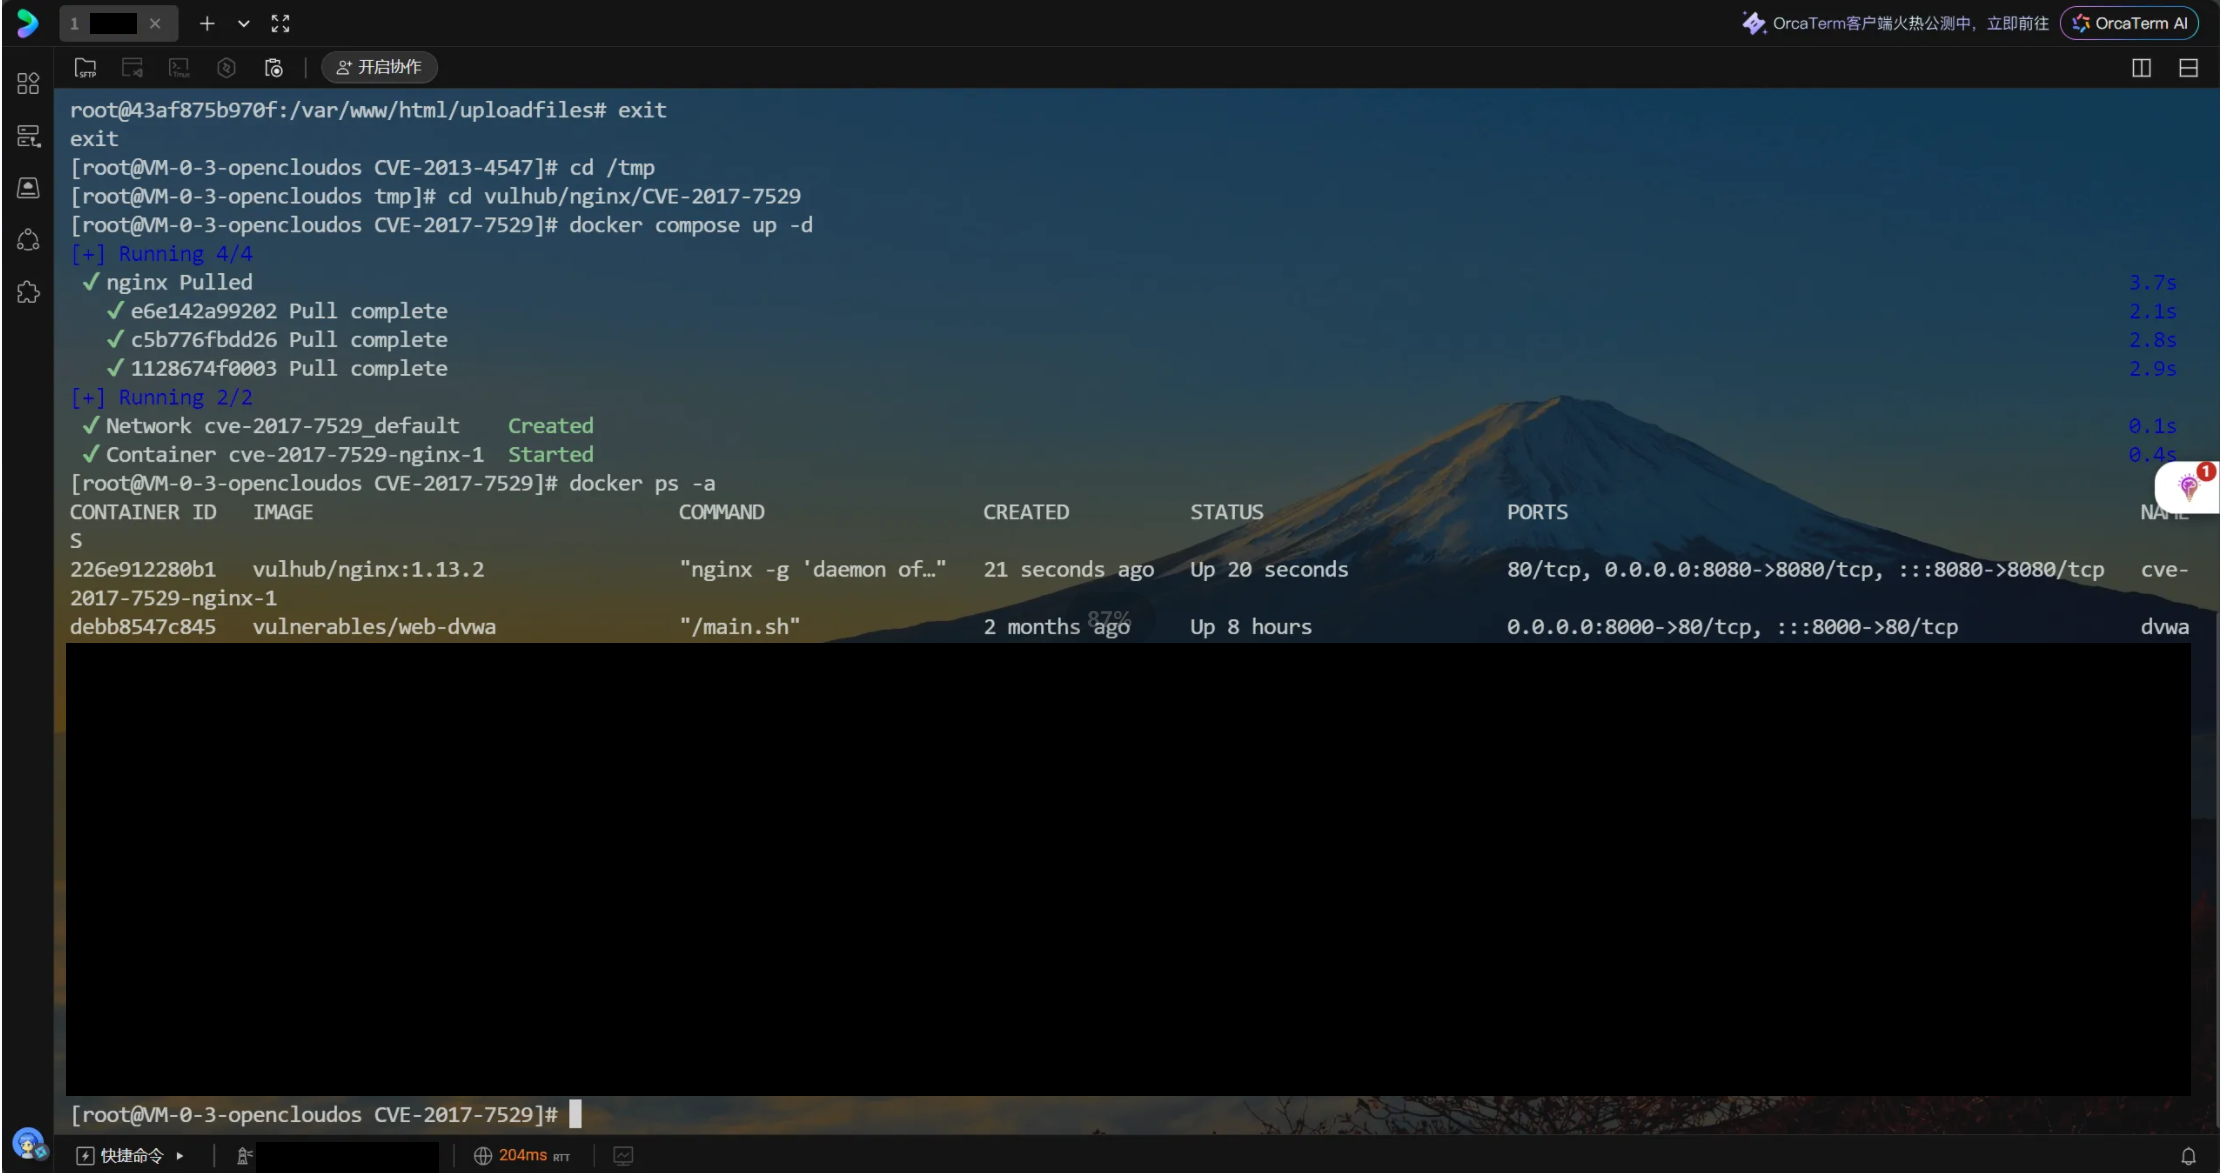Click the 0.0.0.0:8000->80/tcp port mapping
The height and width of the screenshot is (1173, 2221).
(1635, 627)
